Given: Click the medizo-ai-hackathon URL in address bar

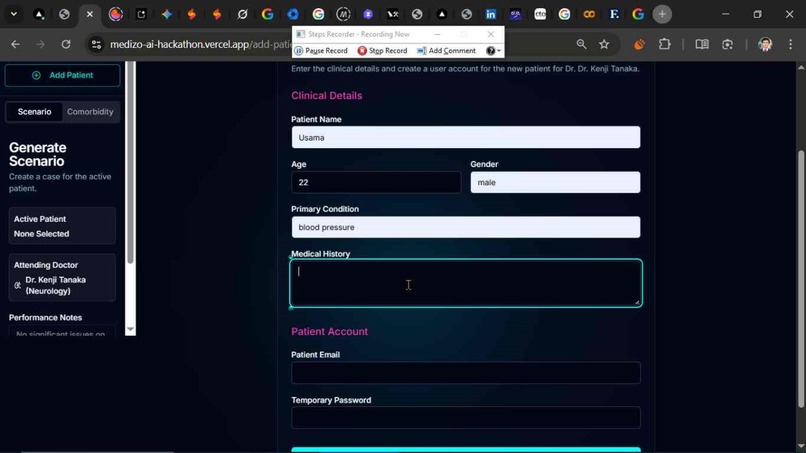Looking at the screenshot, I should click(200, 44).
